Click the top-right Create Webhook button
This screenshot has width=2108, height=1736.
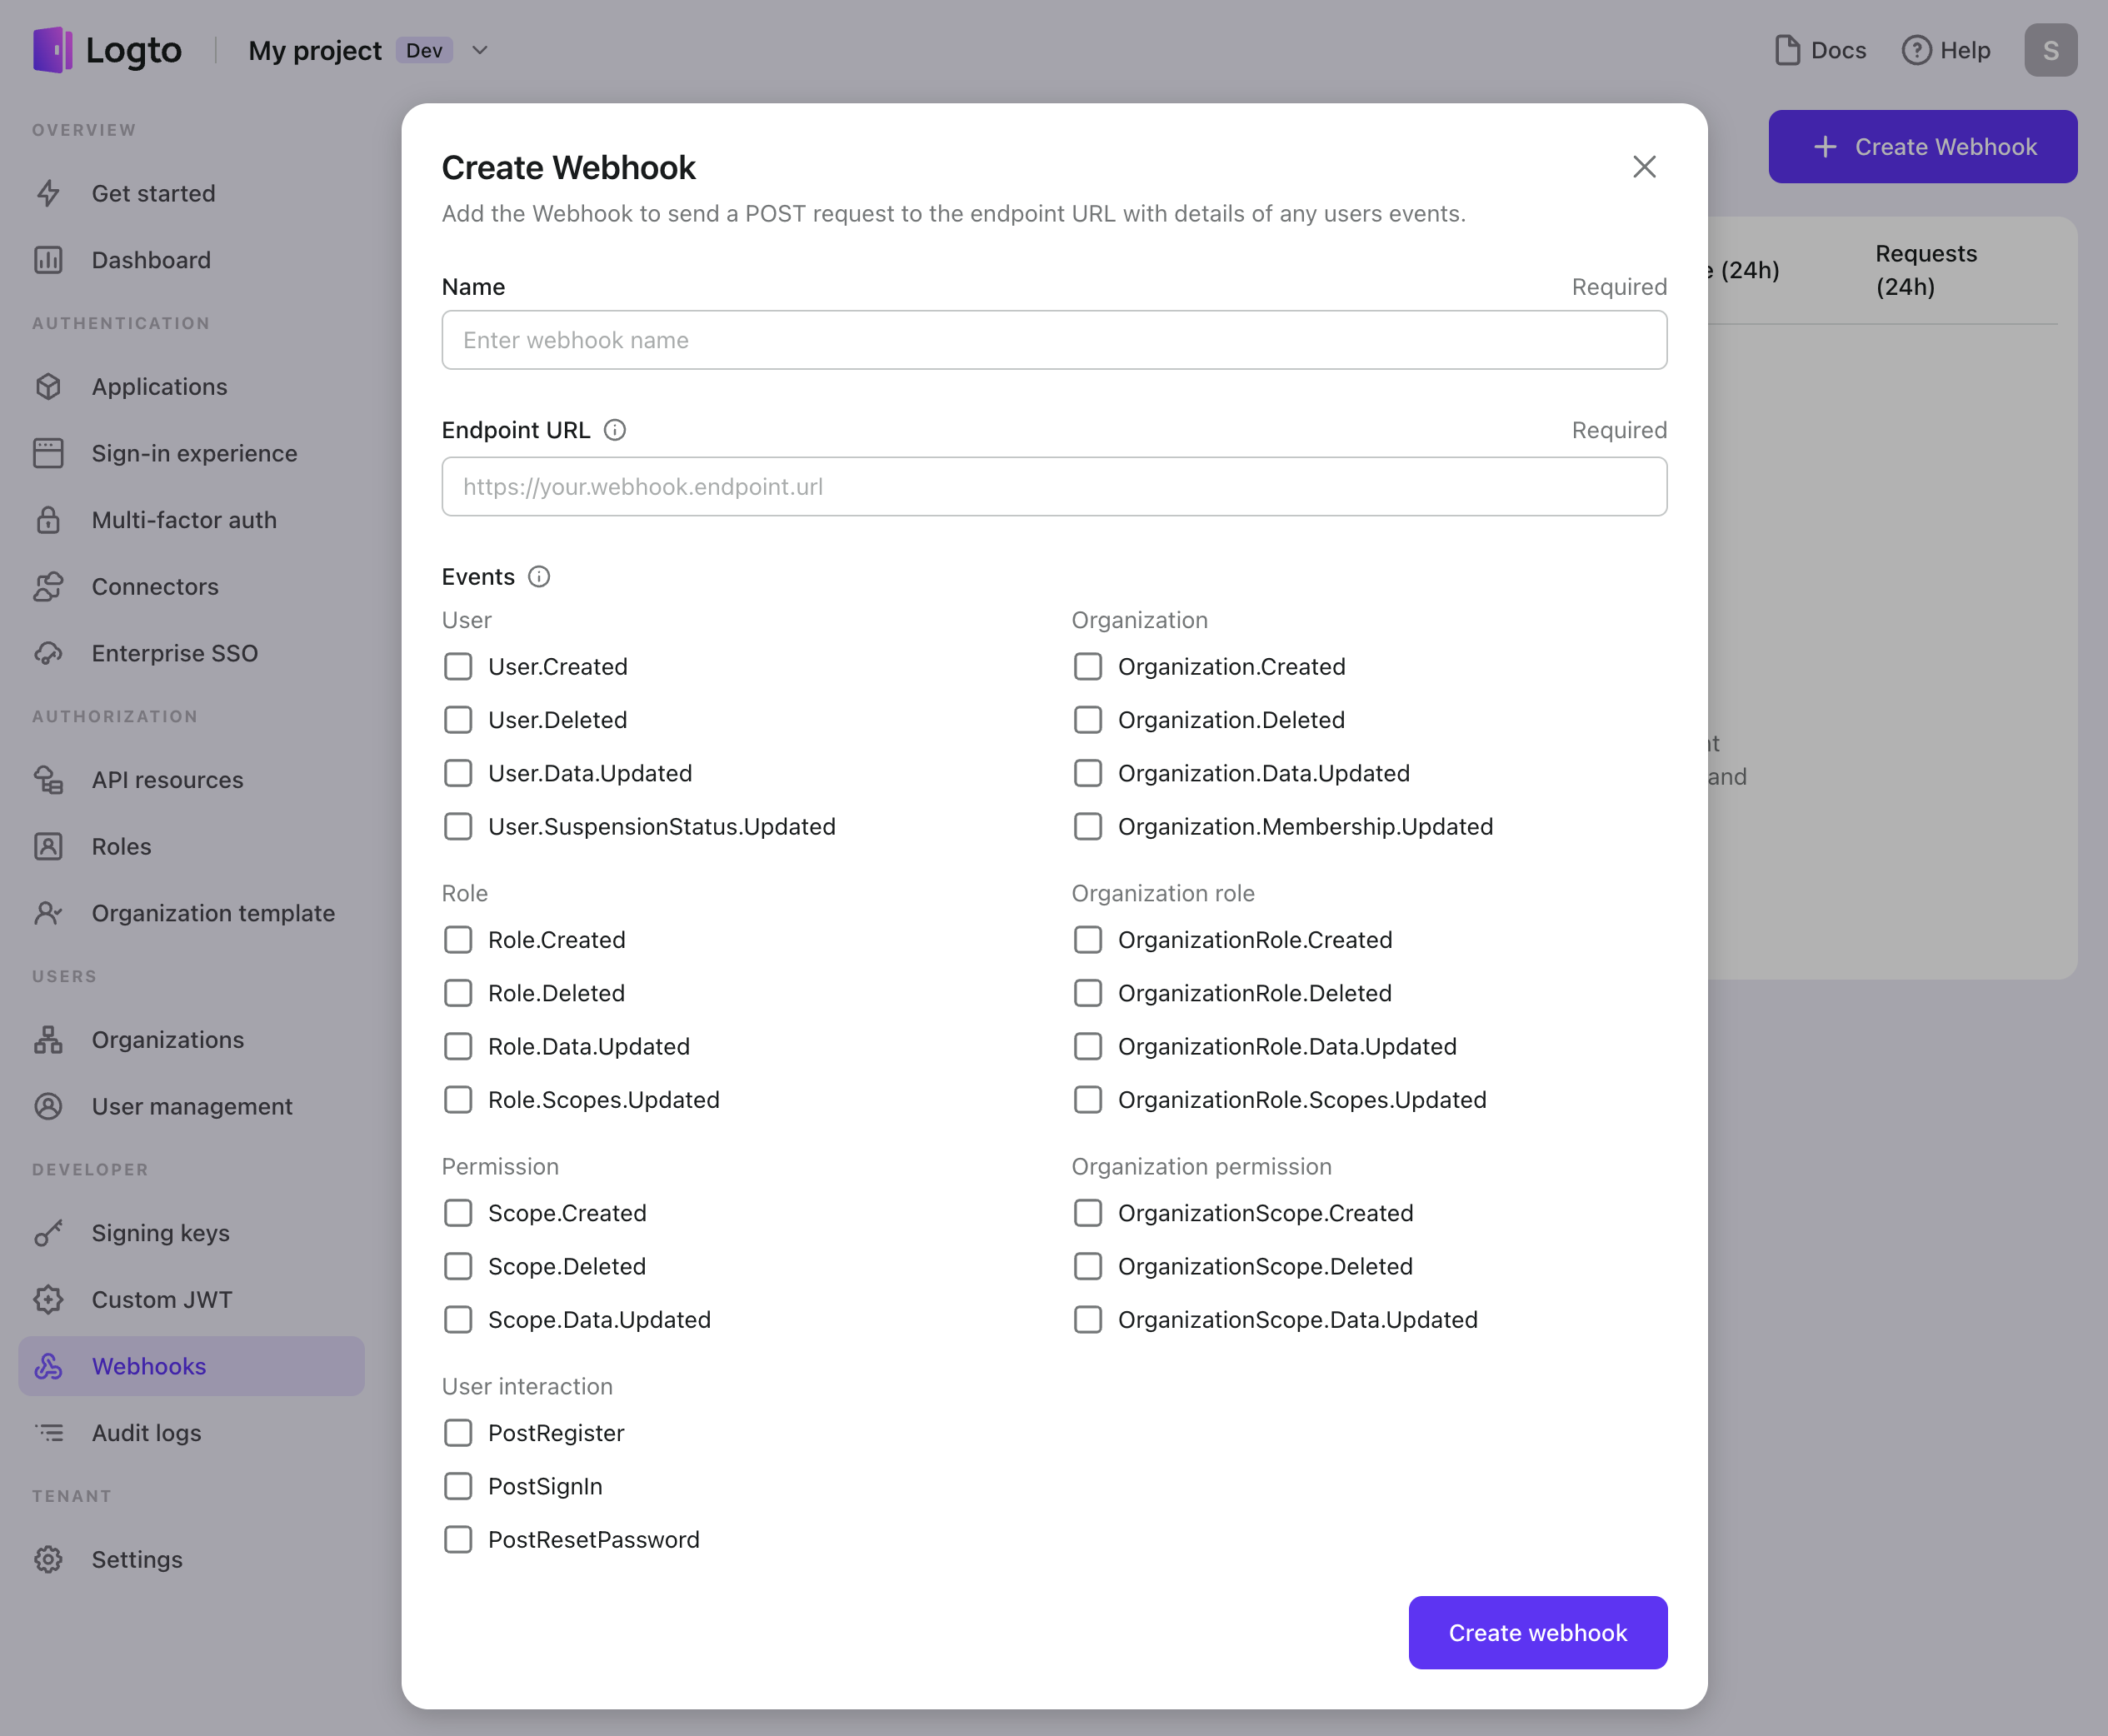pos(1922,145)
